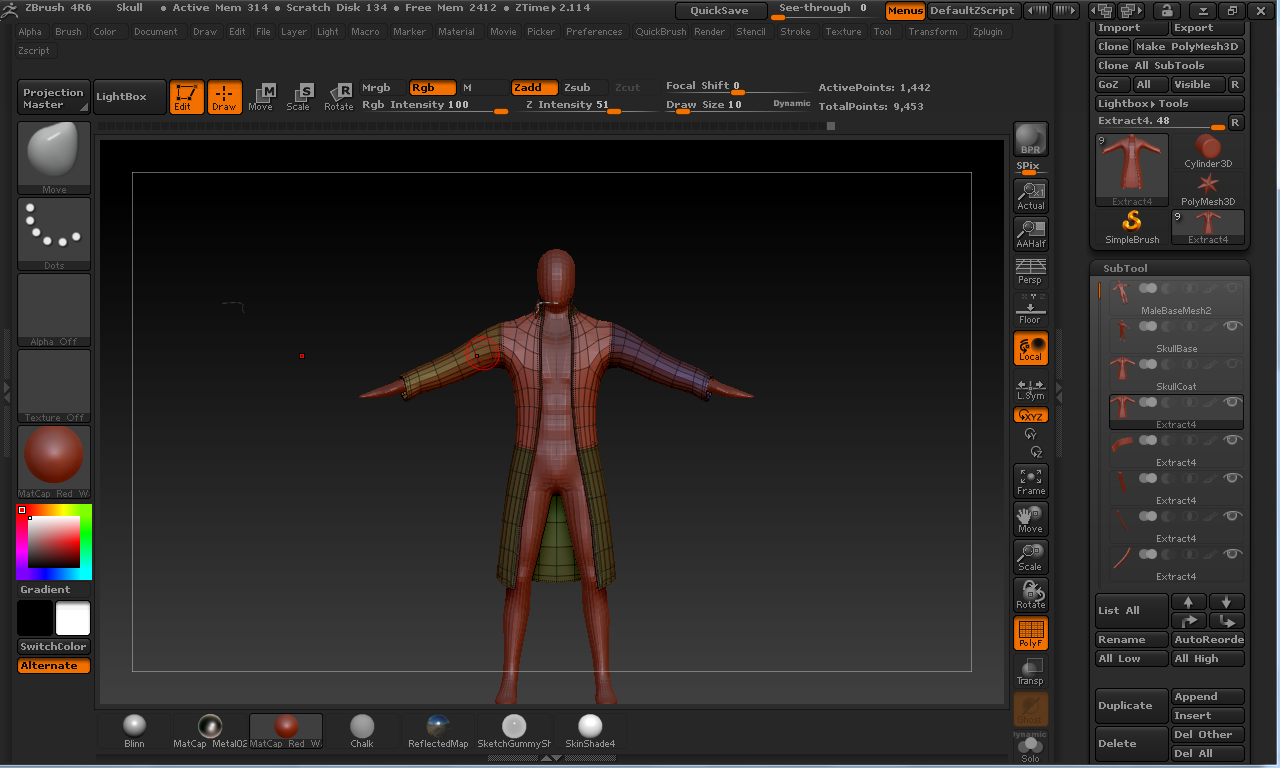Click the Edit mode button in top toolbar
1280x768 pixels.
186,97
